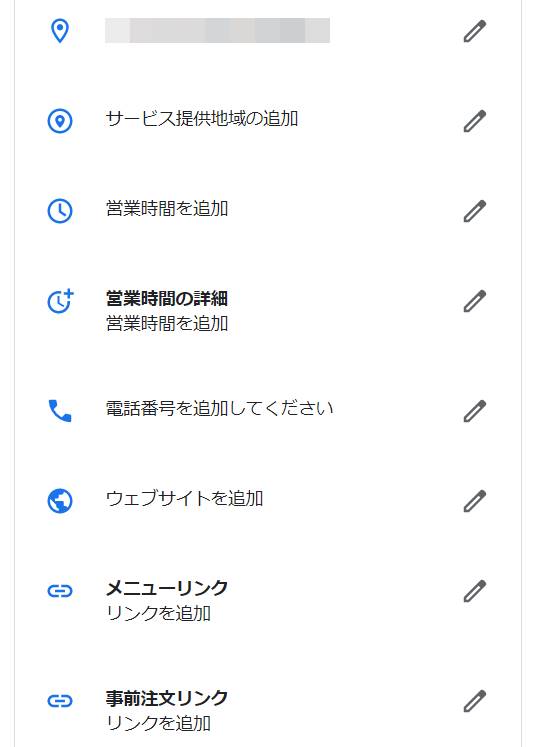This screenshot has width=536, height=747.
Task: Edit website using pencil icon
Action: pyautogui.click(x=475, y=501)
